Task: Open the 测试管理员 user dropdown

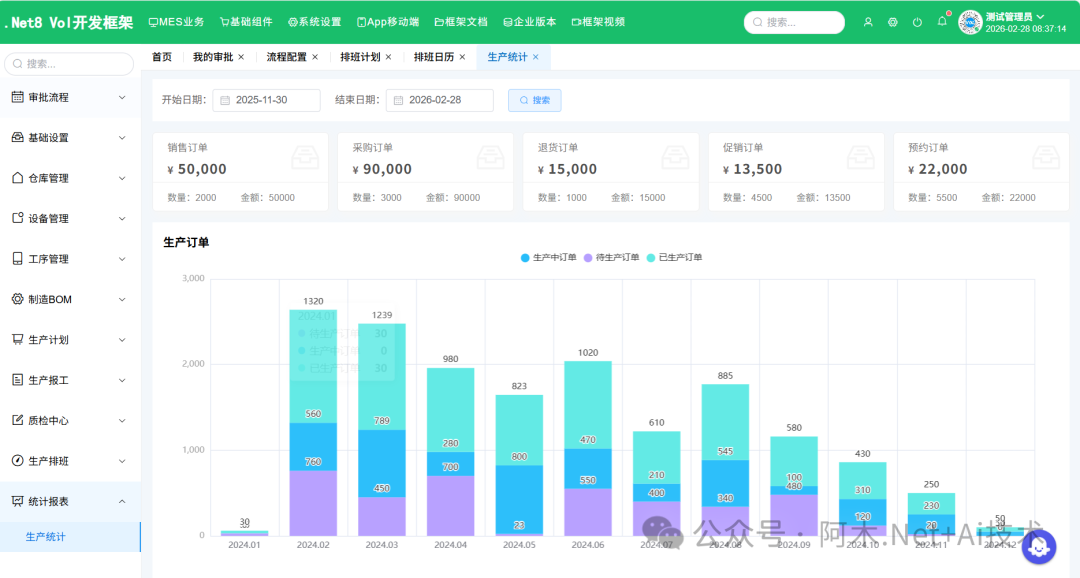Action: [x=1015, y=17]
